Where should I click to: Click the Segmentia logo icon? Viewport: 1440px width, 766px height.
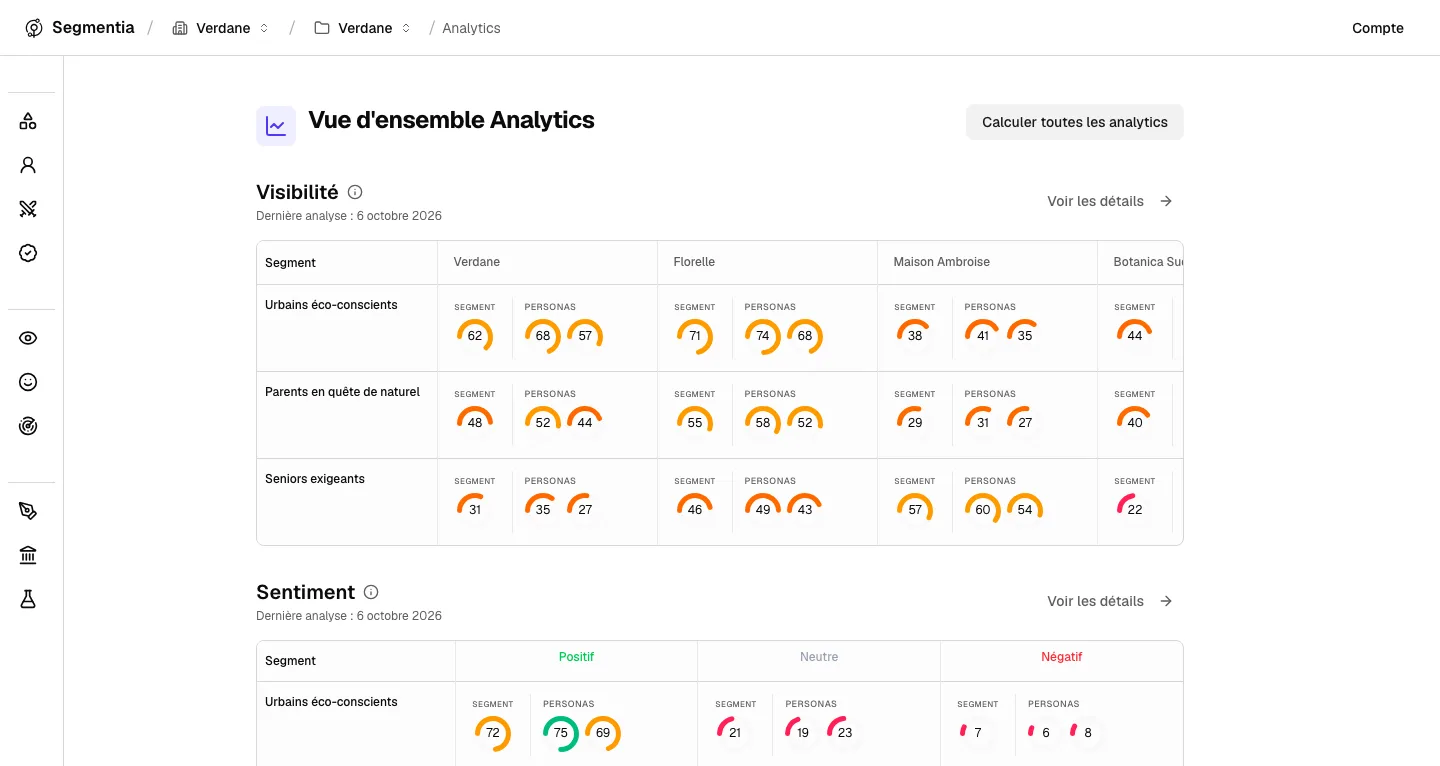point(34,28)
